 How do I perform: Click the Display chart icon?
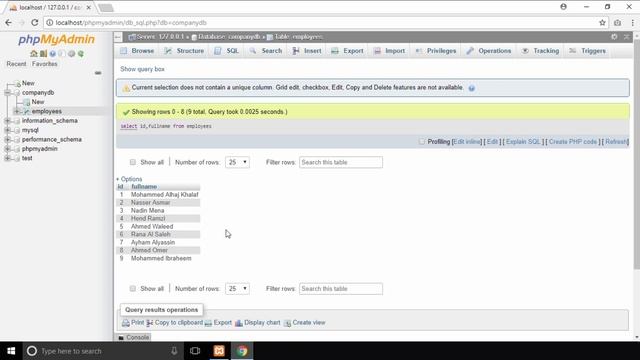tap(239, 323)
